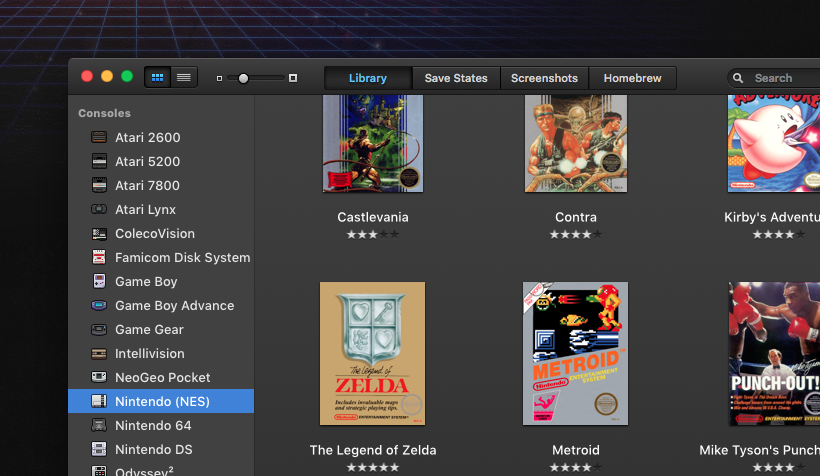Select the NeoGeo Pocket icon
820x476 pixels.
tap(99, 377)
